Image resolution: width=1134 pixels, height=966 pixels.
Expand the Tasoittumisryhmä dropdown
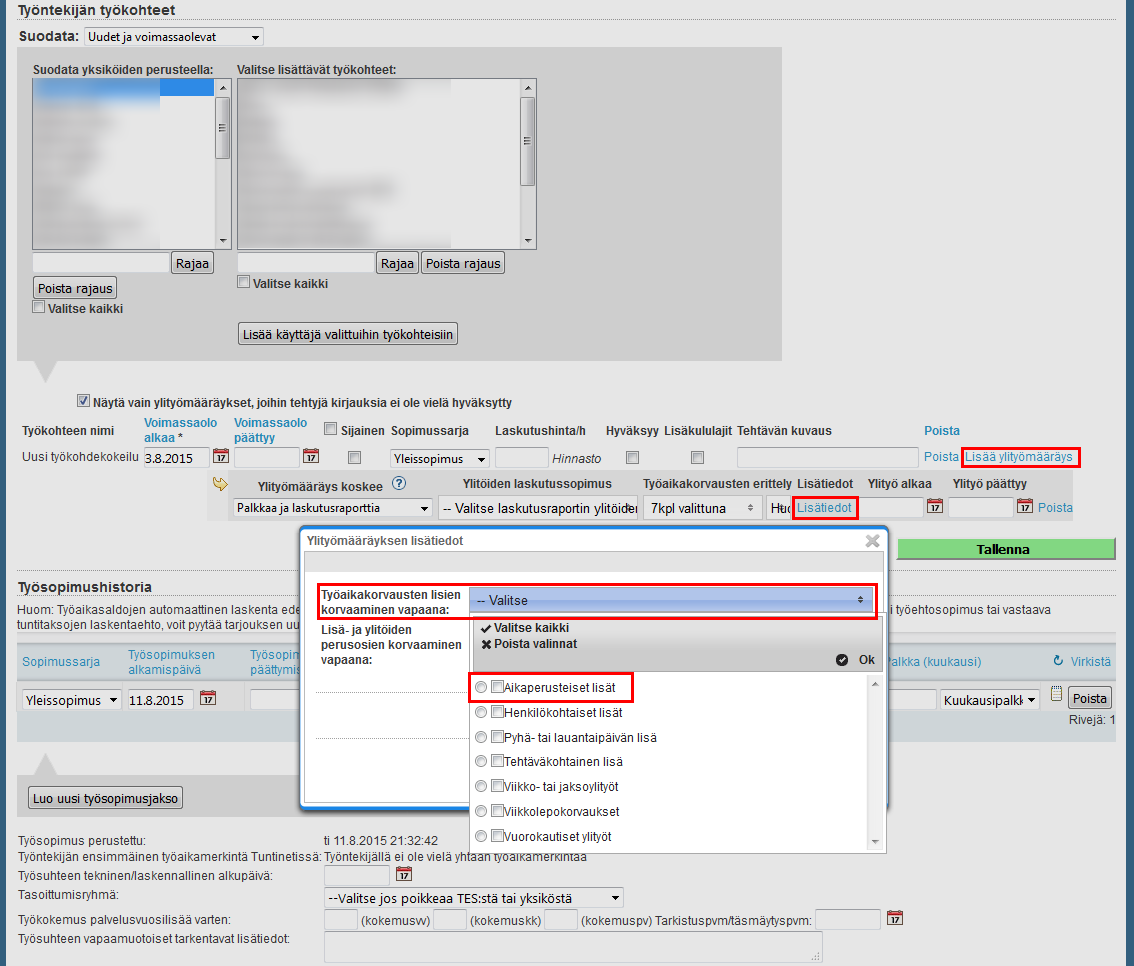474,898
